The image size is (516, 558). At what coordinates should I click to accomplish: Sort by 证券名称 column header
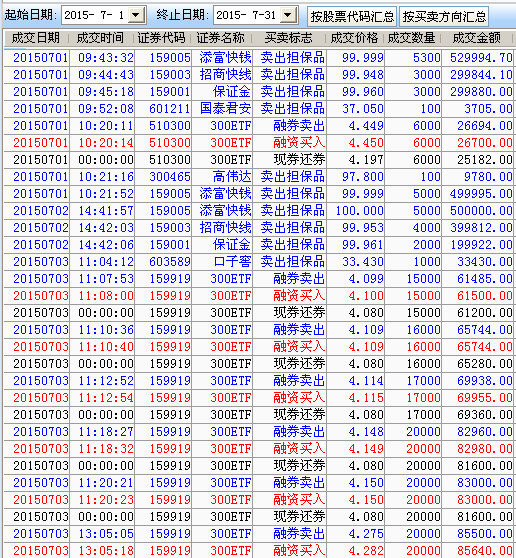point(221,38)
